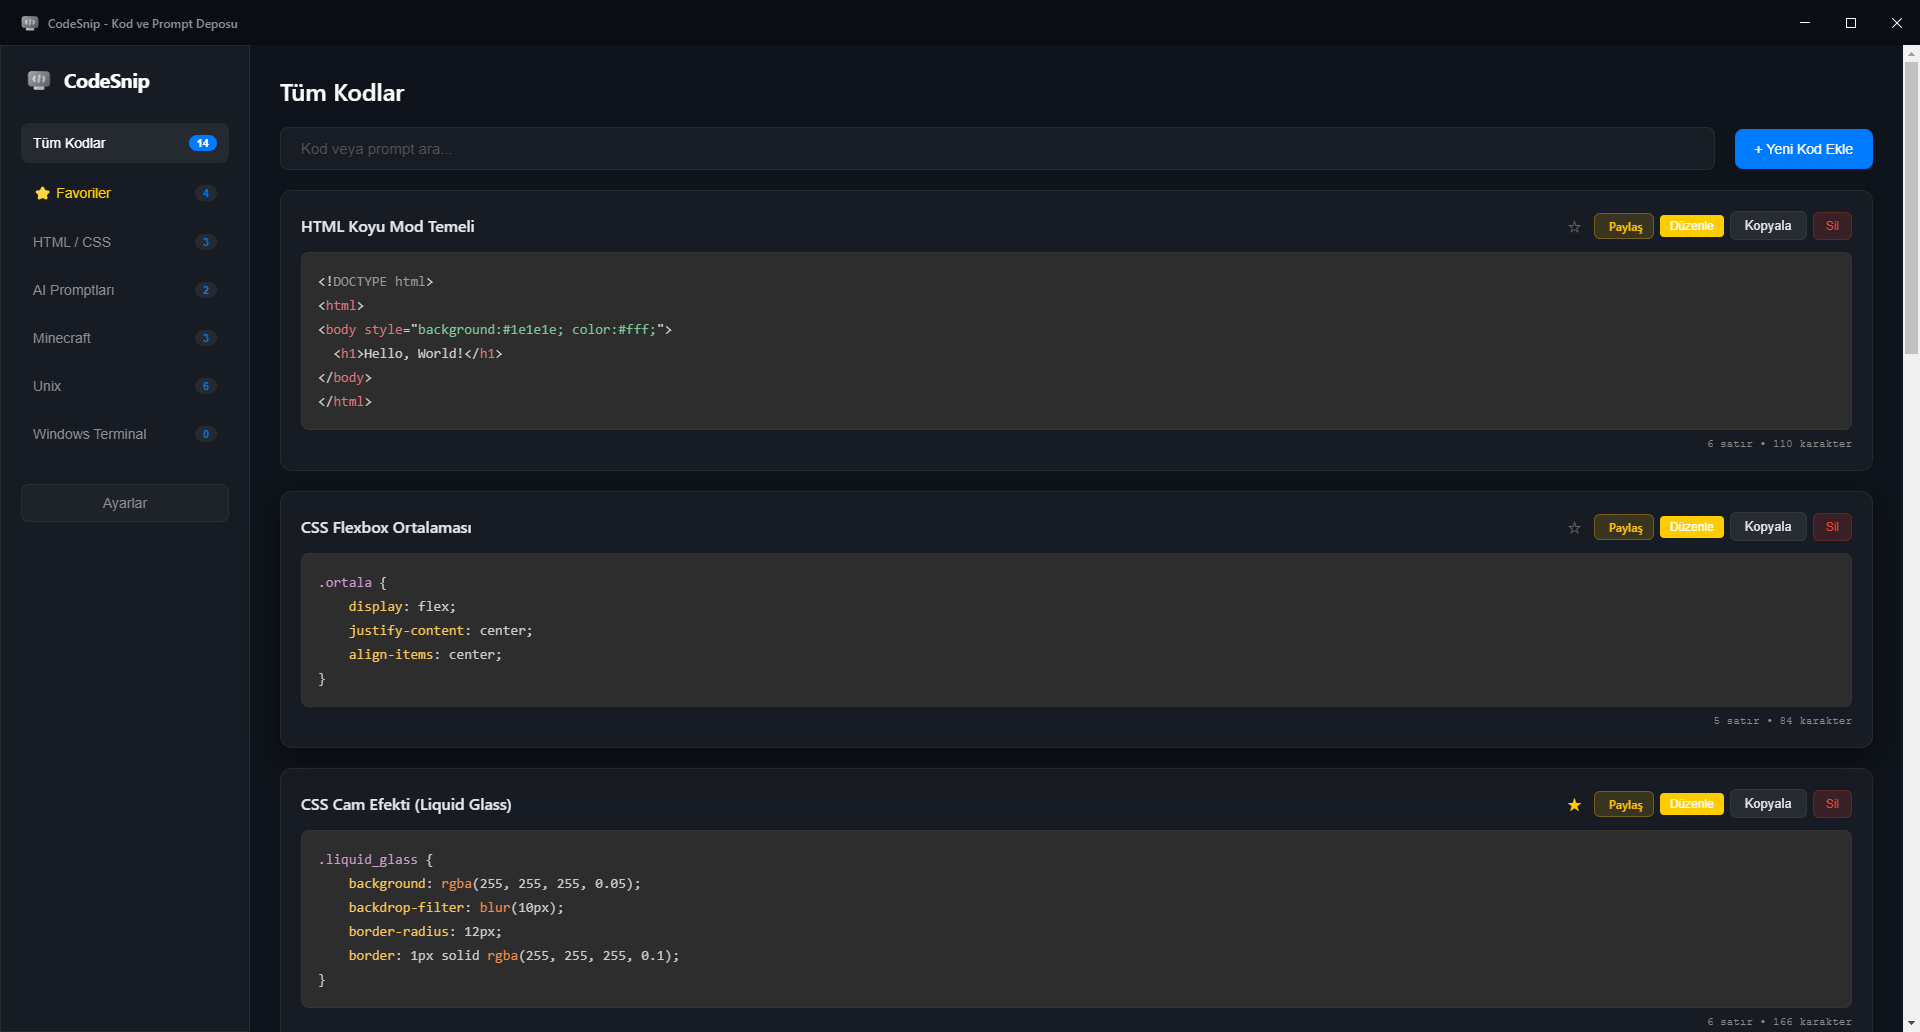
Task: Focus the Kod veya prompt ara search field
Action: coord(997,149)
